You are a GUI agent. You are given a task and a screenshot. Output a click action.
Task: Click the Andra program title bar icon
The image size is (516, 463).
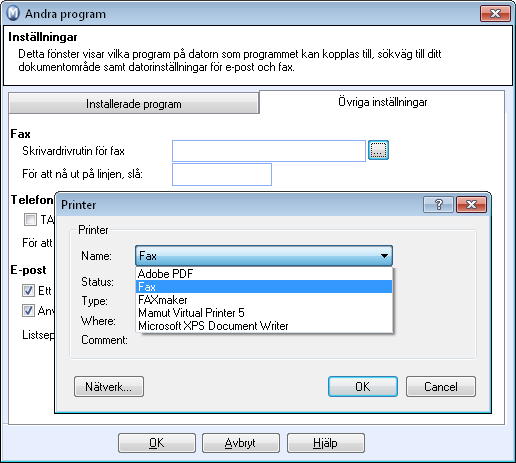coord(13,14)
